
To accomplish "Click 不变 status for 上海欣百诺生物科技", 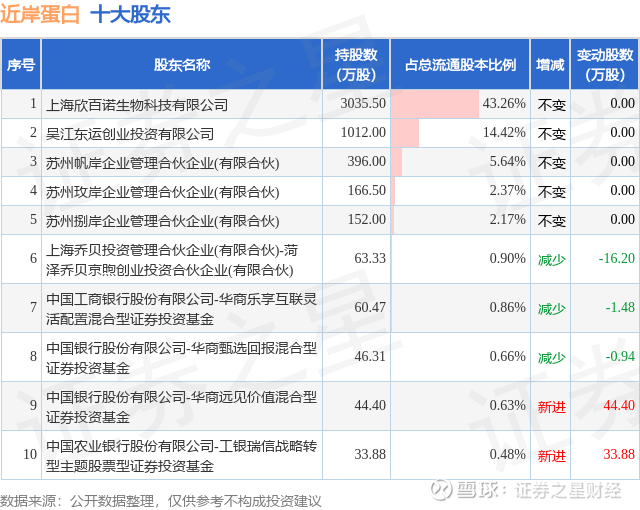I will click(x=551, y=104).
